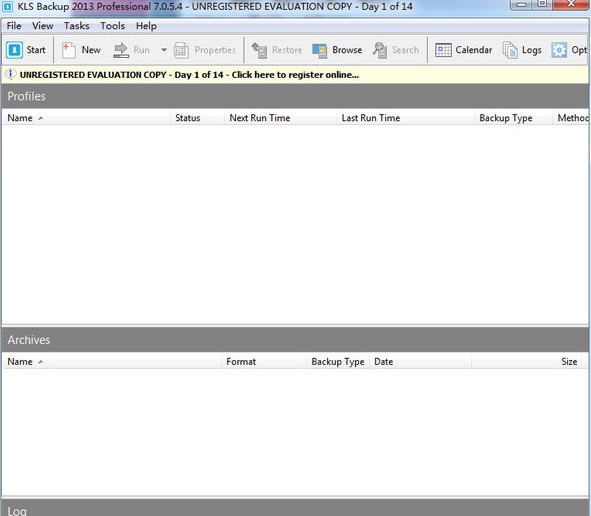Sort profiles by Backup Type column
Screen dimensions: 591x516
coord(513,118)
